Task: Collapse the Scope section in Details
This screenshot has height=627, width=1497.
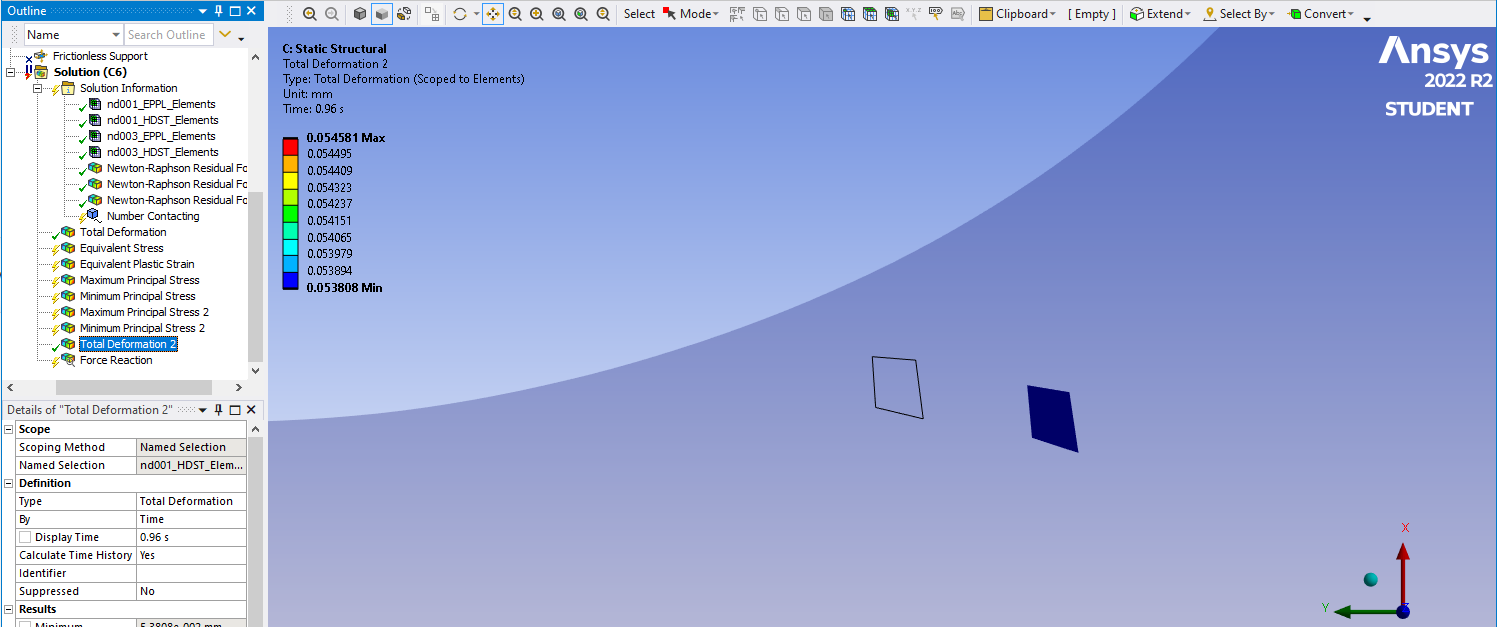Action: tap(10, 429)
